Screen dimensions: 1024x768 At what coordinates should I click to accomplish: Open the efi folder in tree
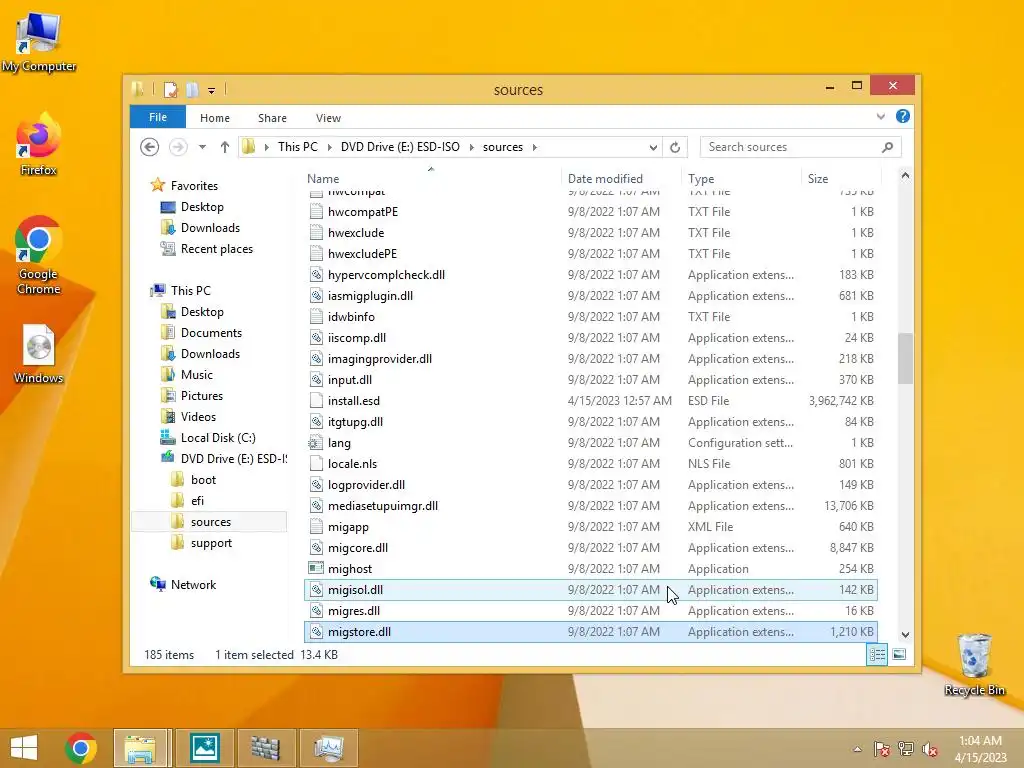point(197,500)
